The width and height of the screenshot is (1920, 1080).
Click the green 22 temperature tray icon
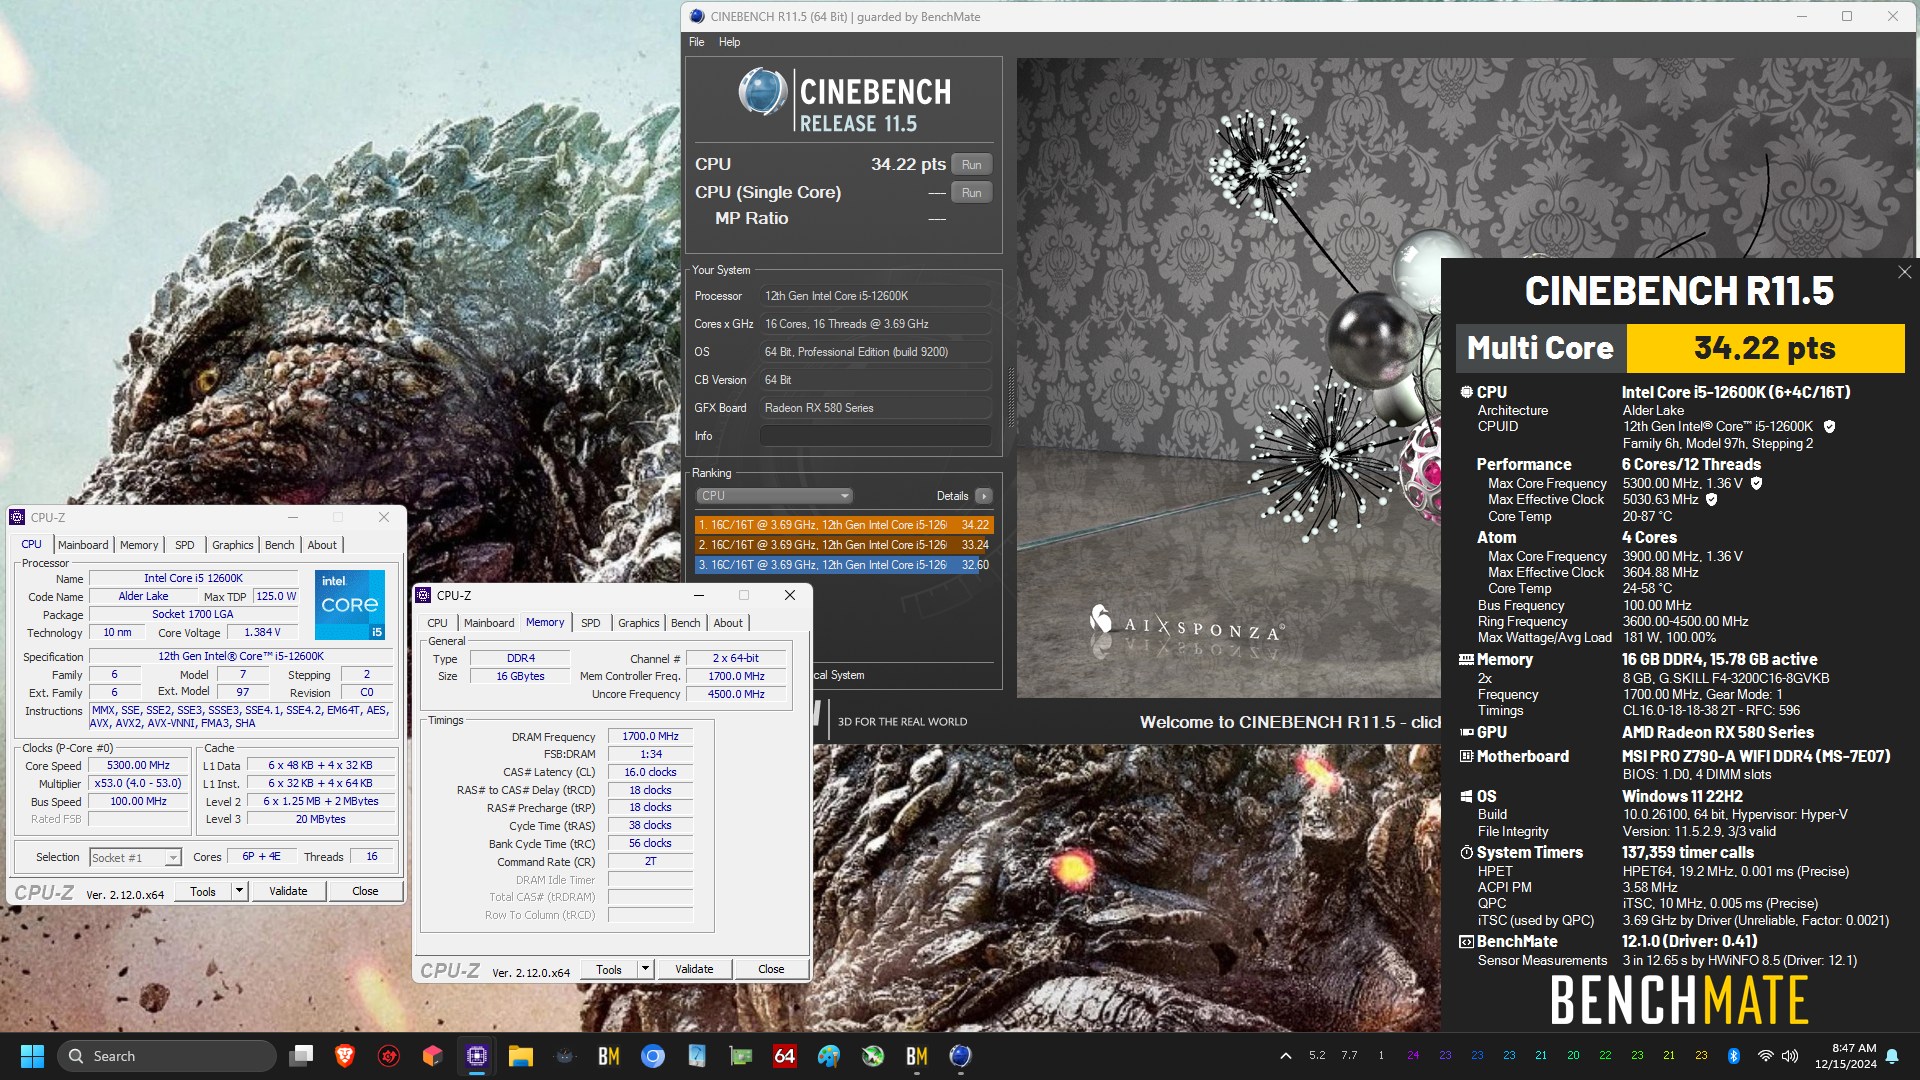pos(1605,1056)
